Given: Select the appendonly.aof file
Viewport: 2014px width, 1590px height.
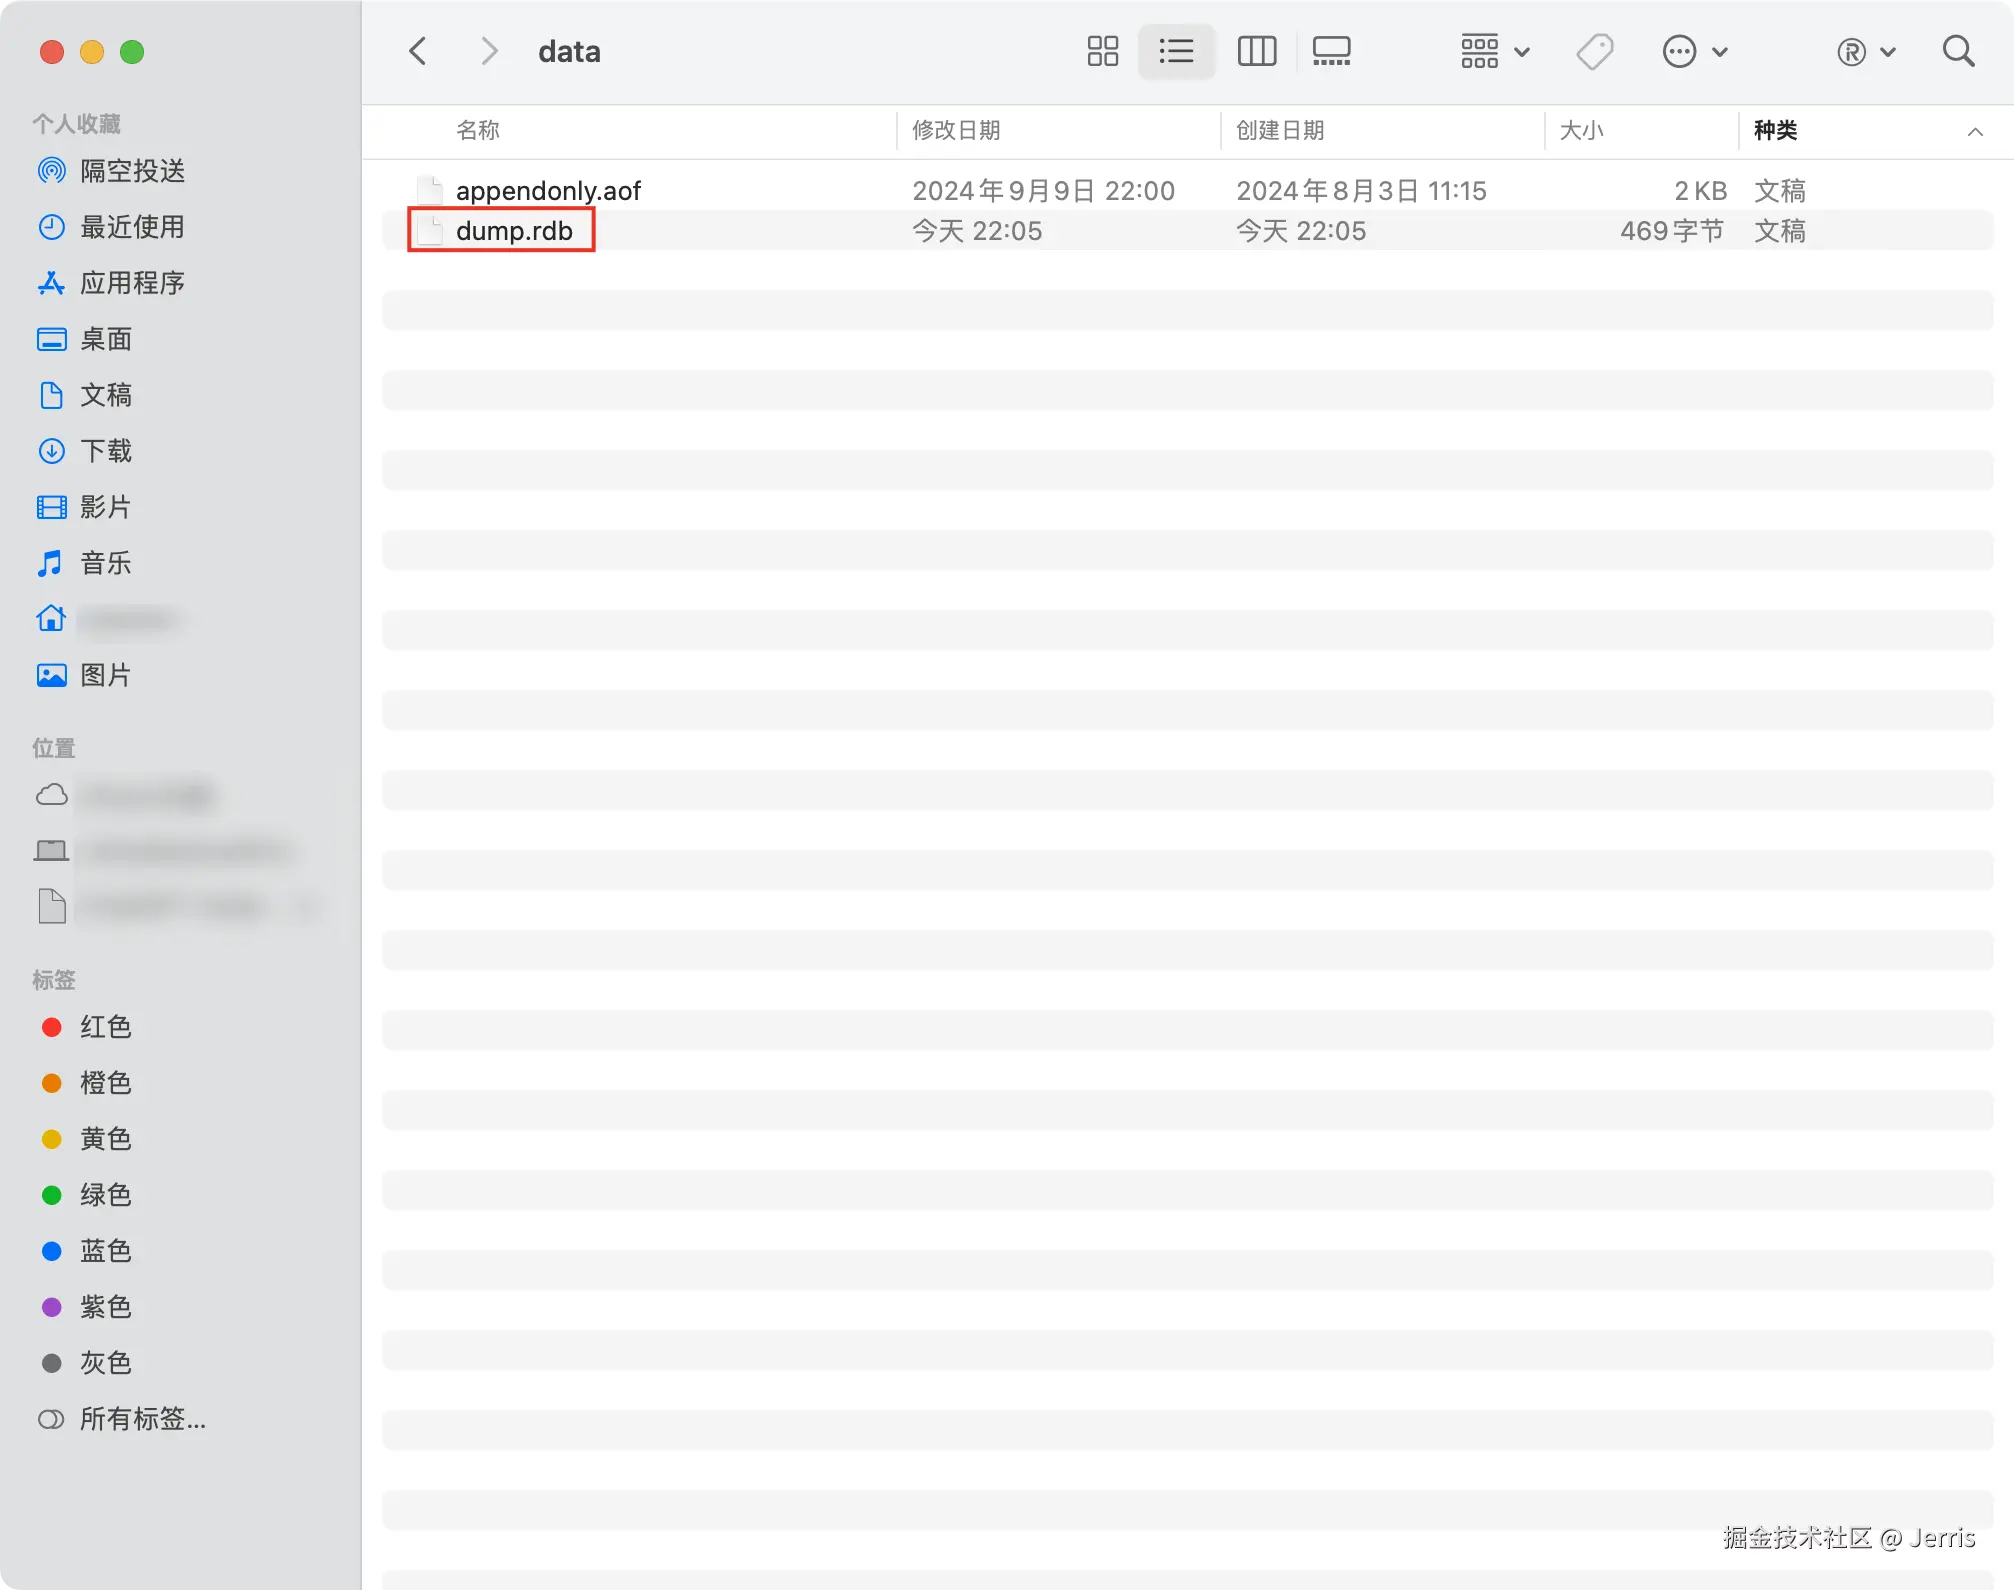Looking at the screenshot, I should (x=548, y=191).
